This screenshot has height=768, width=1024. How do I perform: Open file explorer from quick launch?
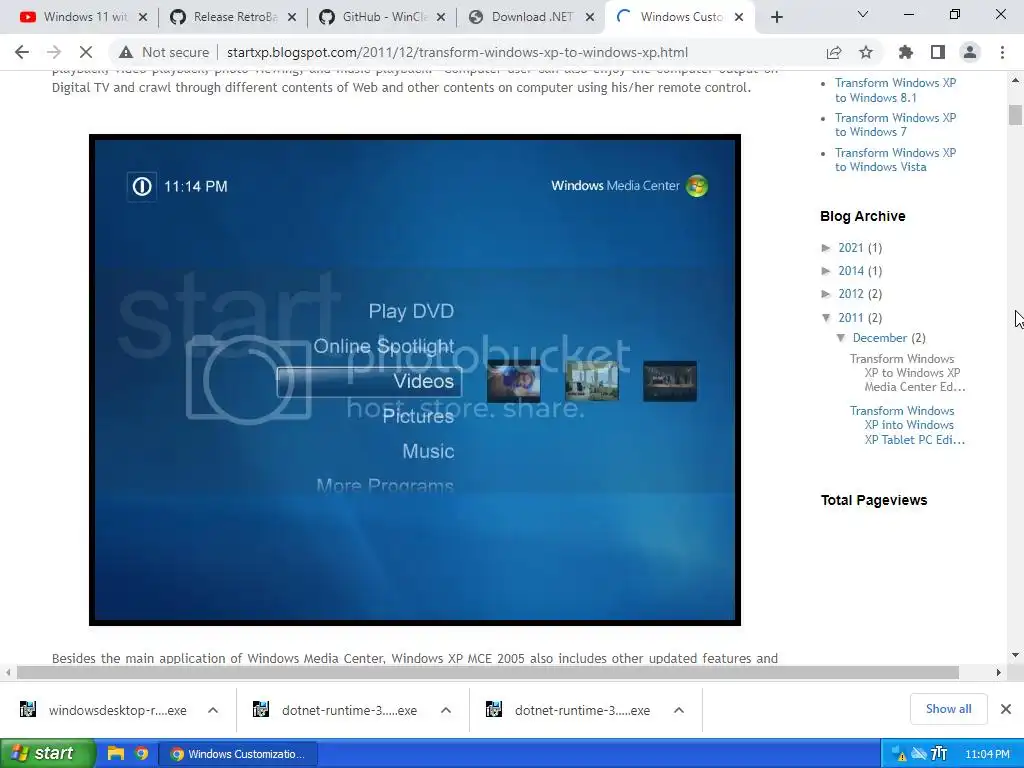(x=116, y=754)
